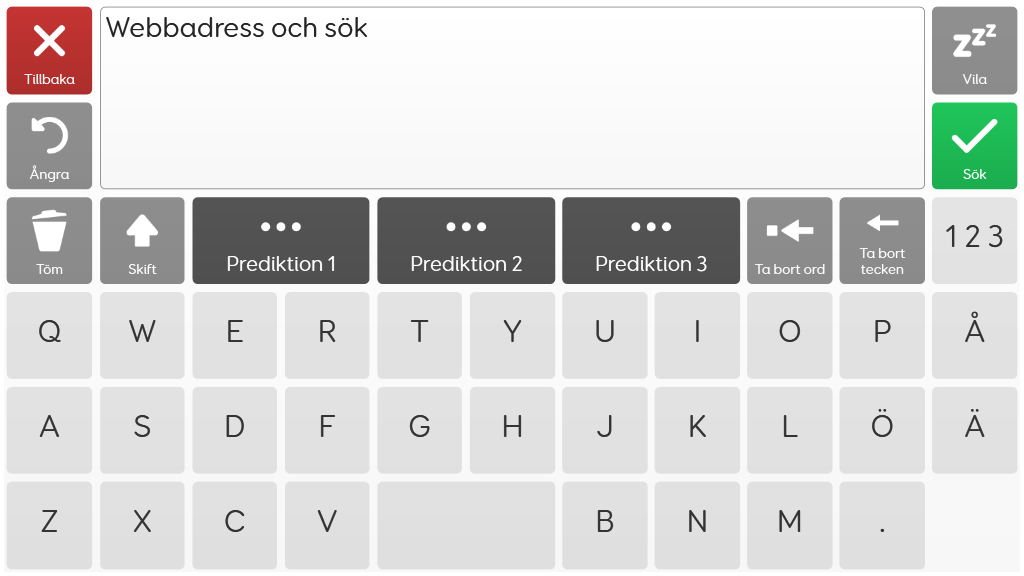1024x576 pixels.
Task: Tap the Ä letter key
Action: coord(974,430)
